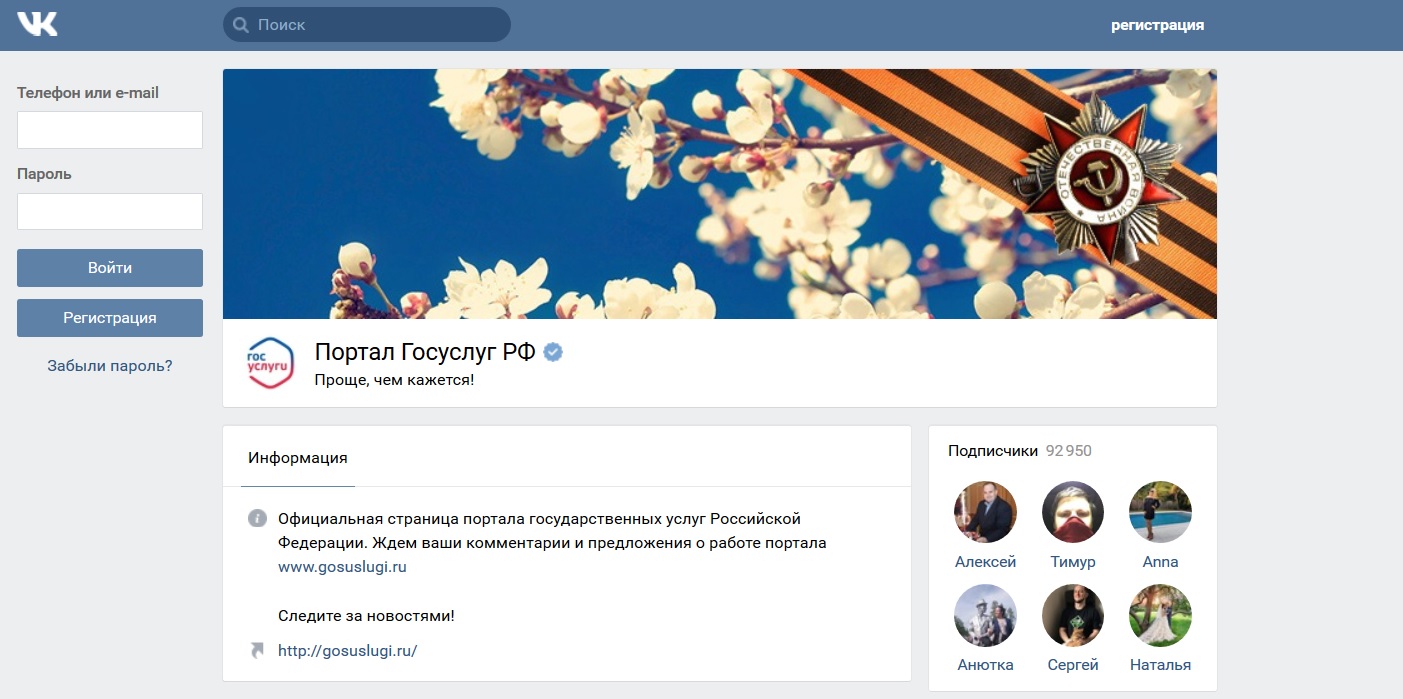1403x699 pixels.
Task: Click the search magnifier icon
Action: [x=241, y=25]
